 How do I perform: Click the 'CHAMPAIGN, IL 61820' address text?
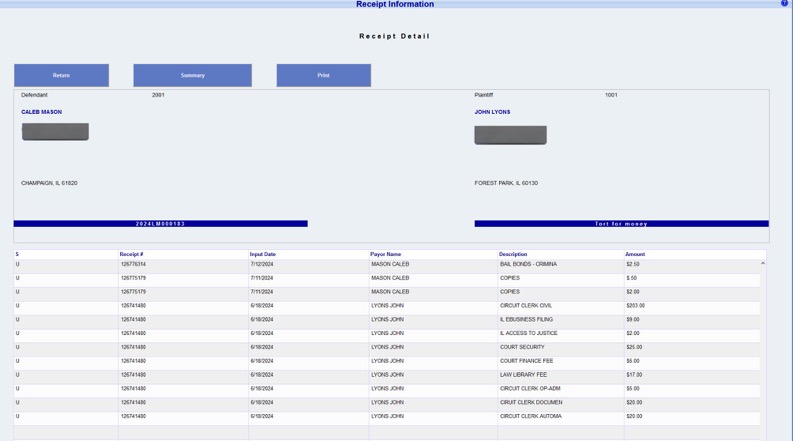coord(49,183)
